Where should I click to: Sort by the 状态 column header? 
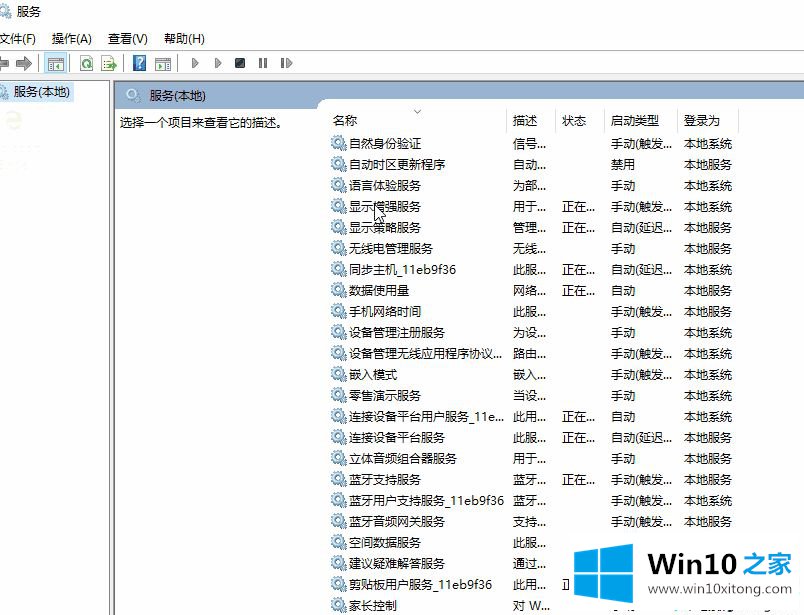574,120
